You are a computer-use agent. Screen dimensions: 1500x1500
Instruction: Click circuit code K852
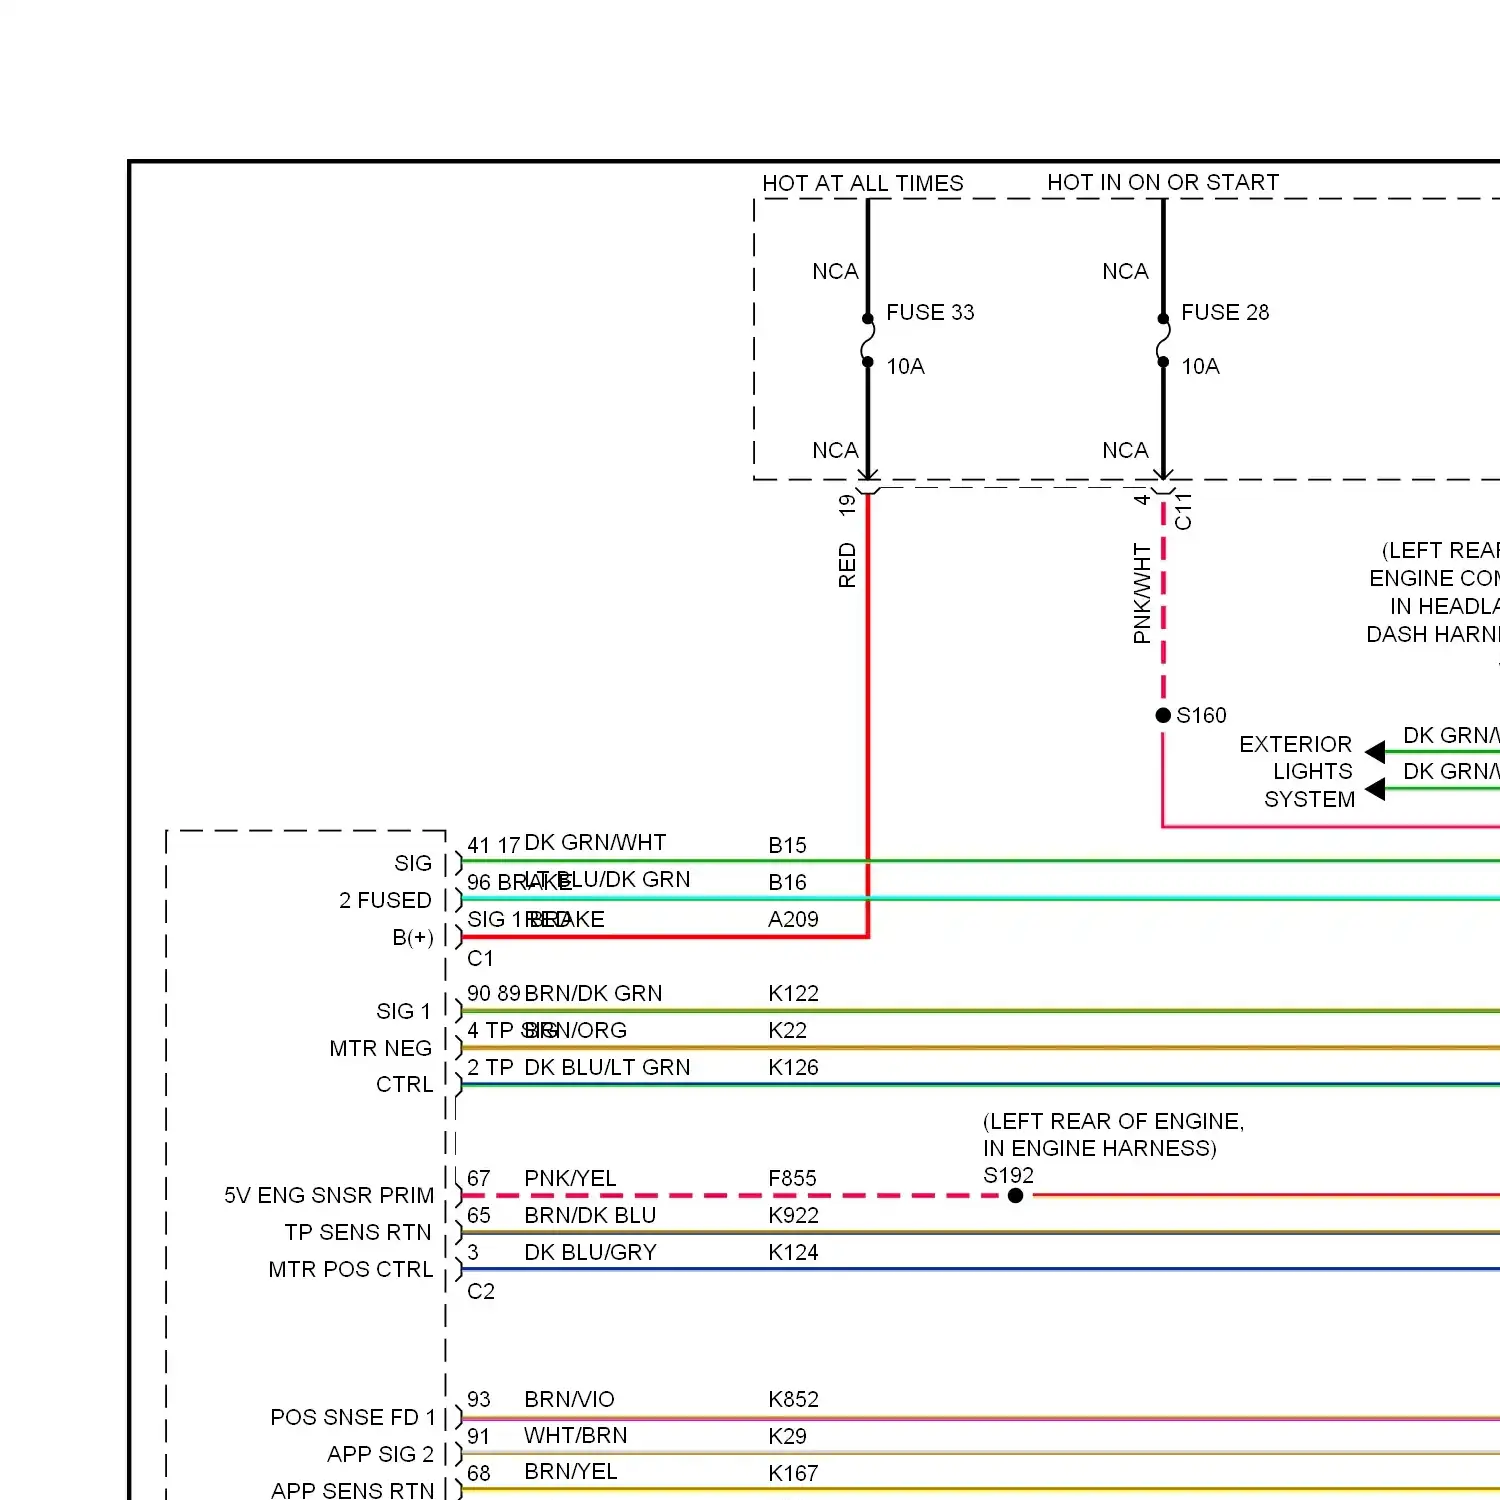click(793, 1399)
